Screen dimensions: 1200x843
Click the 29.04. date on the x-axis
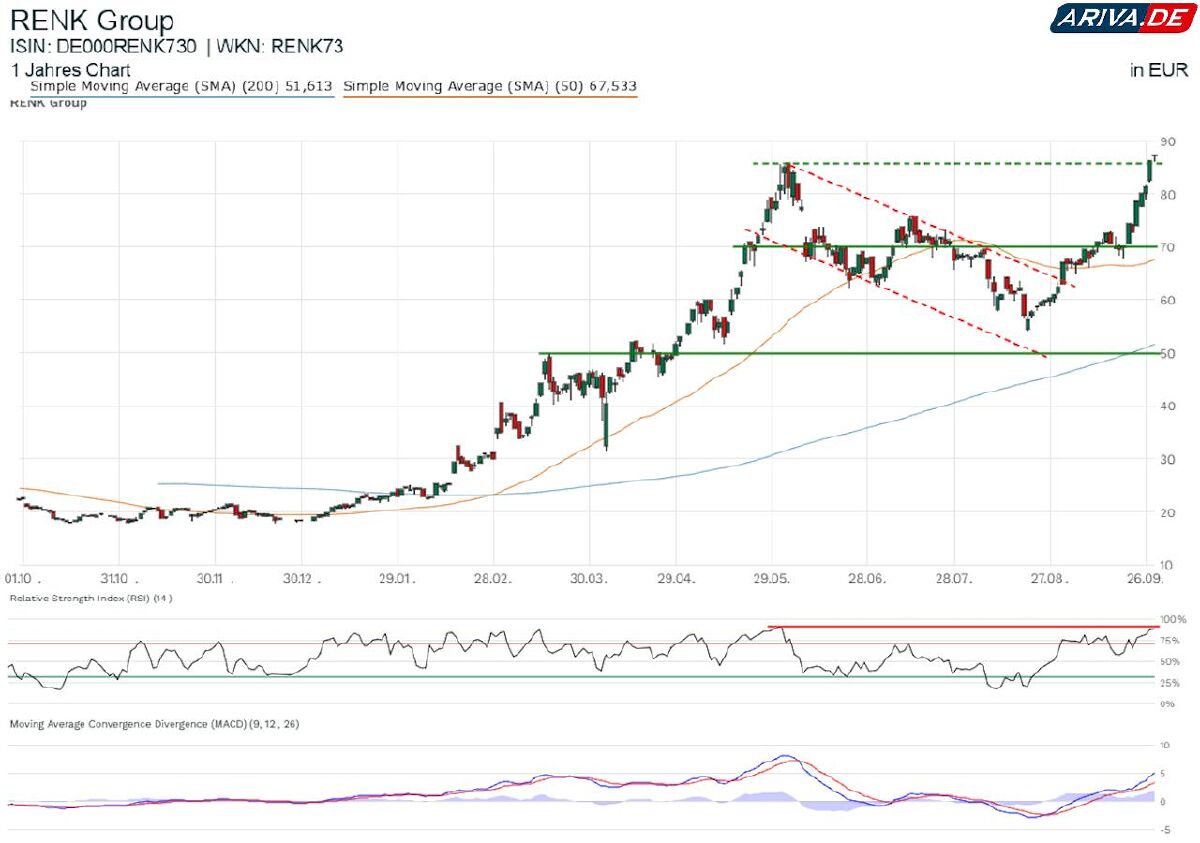[675, 578]
